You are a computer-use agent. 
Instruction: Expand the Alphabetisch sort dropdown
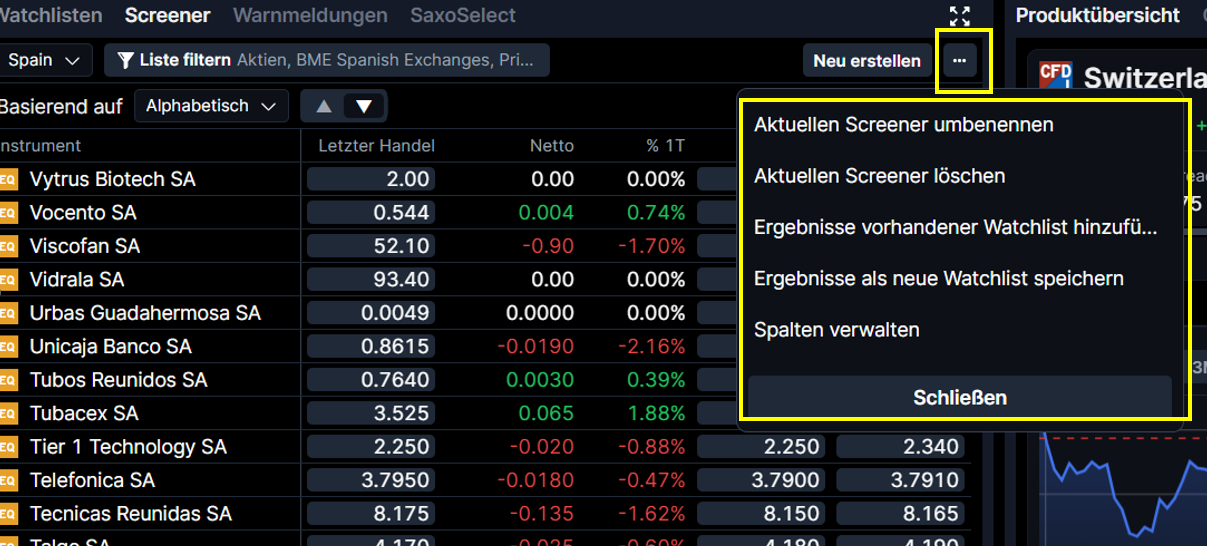(x=210, y=106)
